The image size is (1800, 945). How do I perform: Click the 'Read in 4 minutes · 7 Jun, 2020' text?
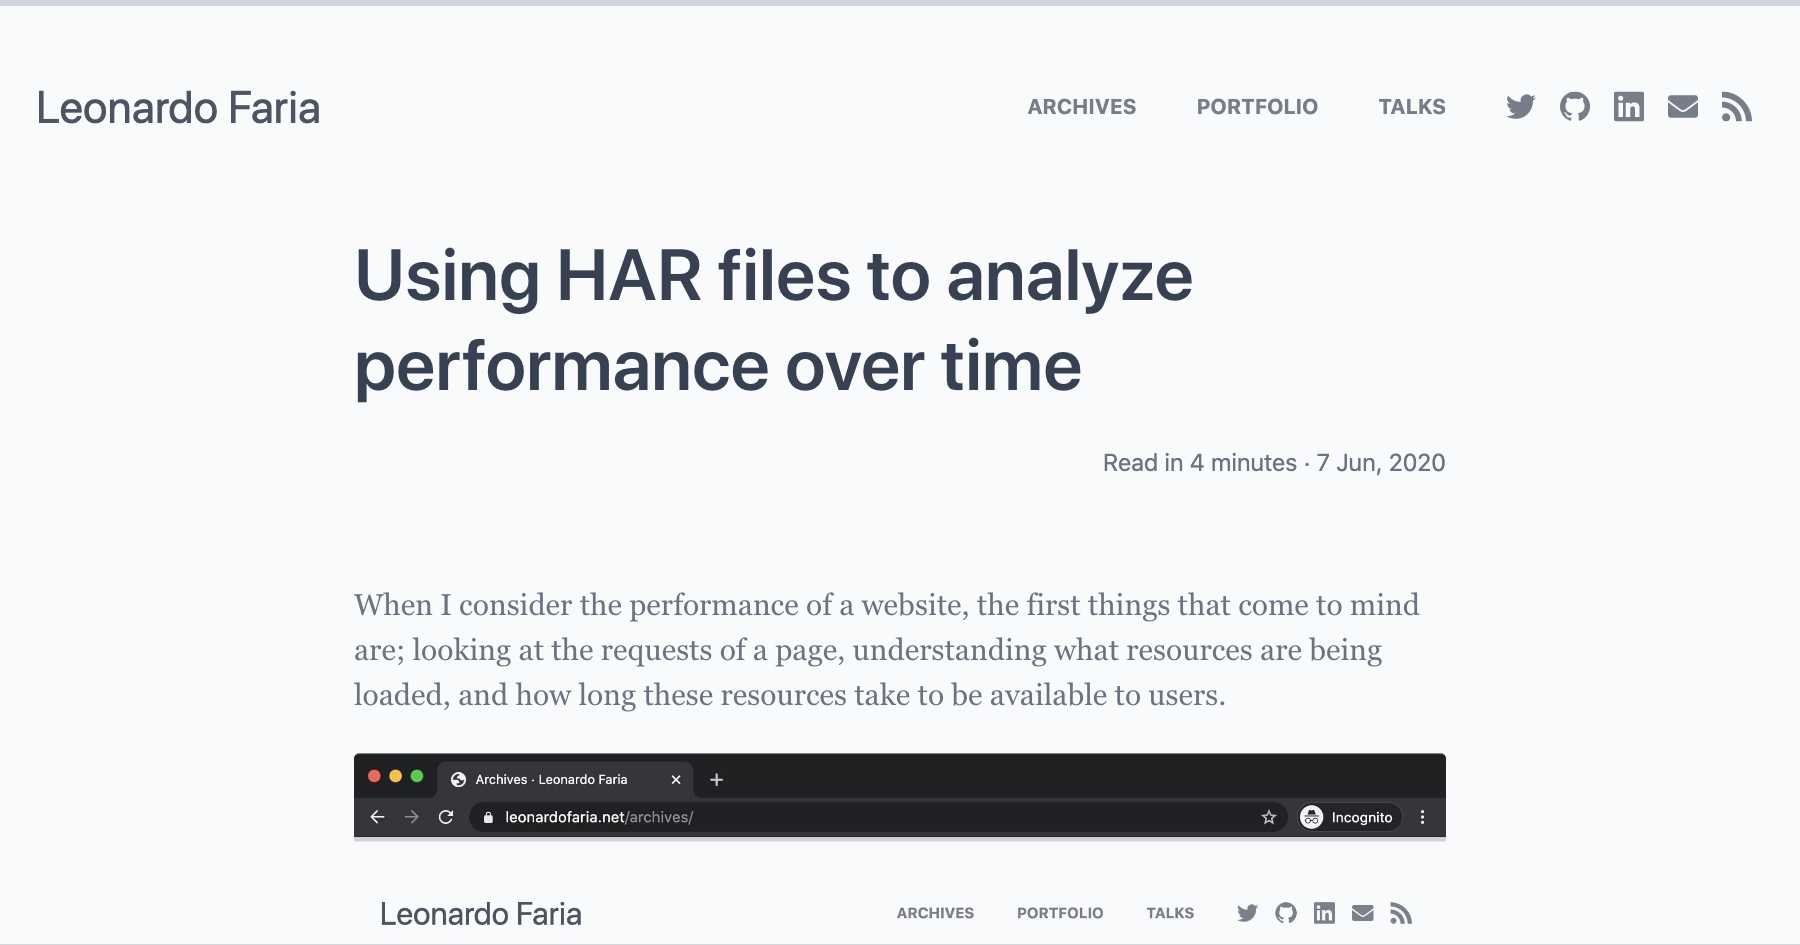tap(1274, 463)
